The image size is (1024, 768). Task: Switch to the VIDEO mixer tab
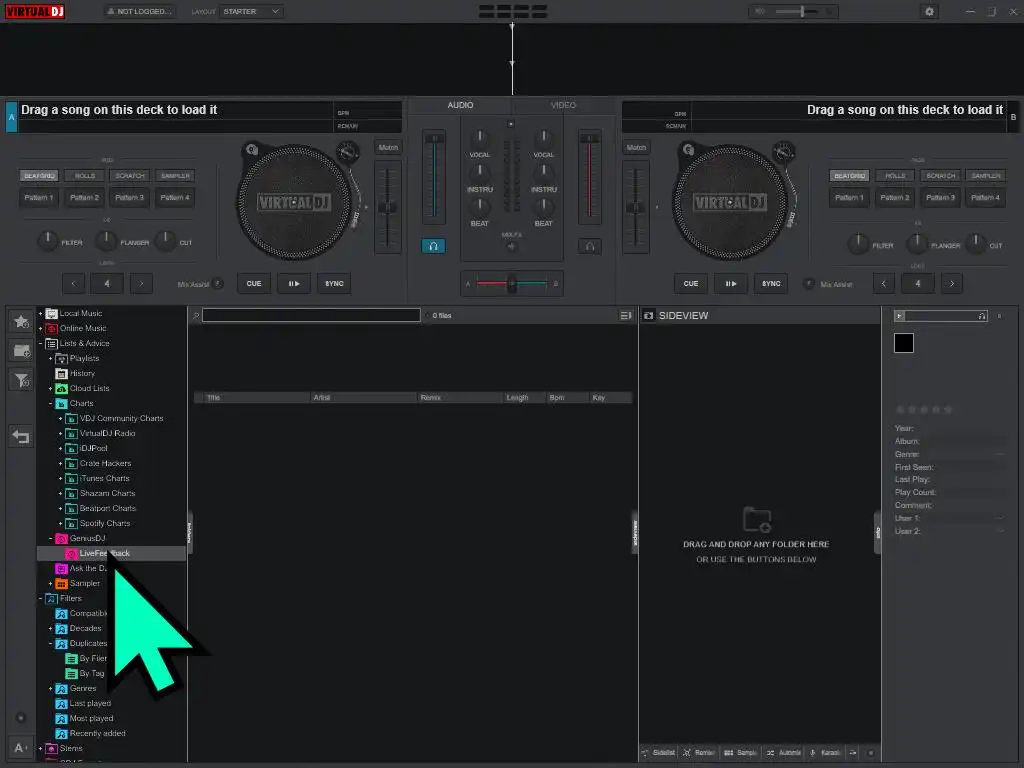coord(563,105)
